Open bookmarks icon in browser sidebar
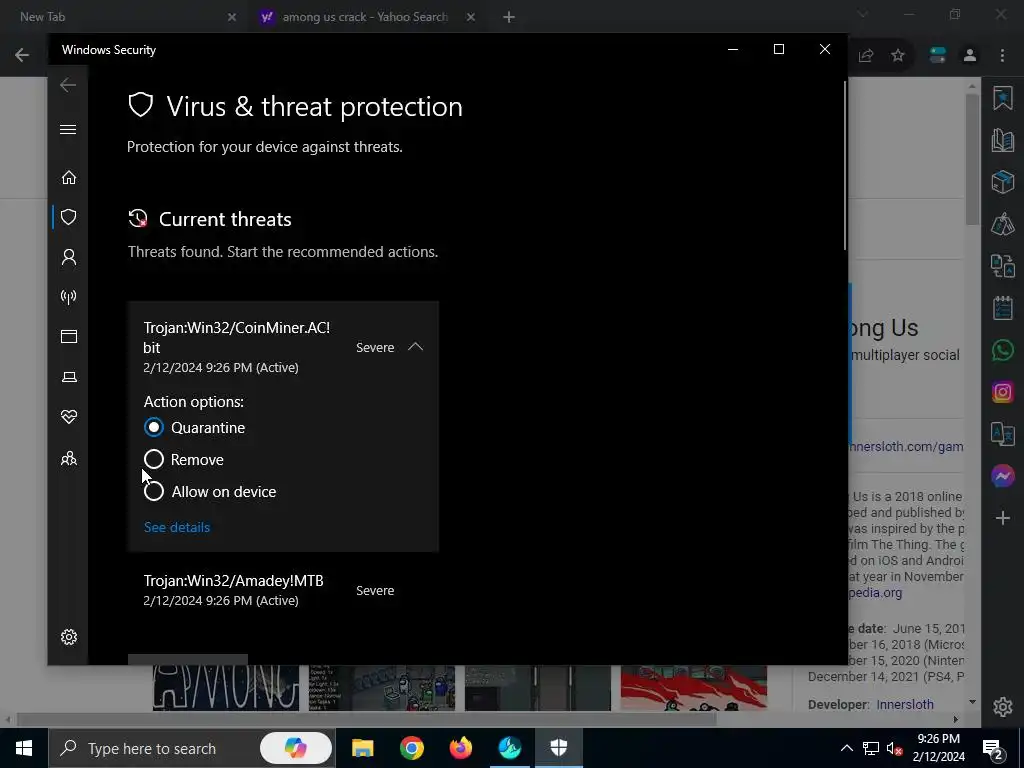The width and height of the screenshot is (1024, 768). [1002, 99]
